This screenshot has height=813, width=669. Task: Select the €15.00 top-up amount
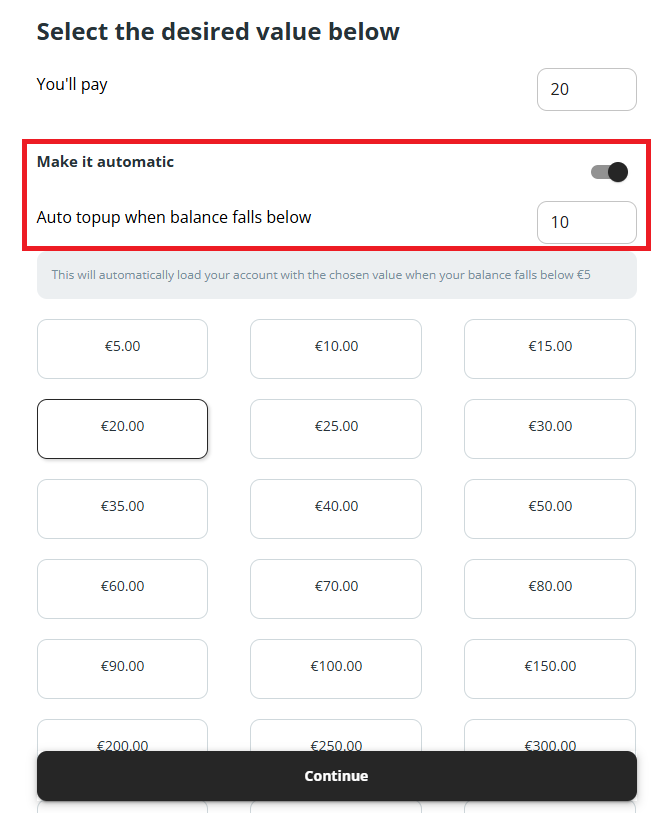click(x=549, y=348)
